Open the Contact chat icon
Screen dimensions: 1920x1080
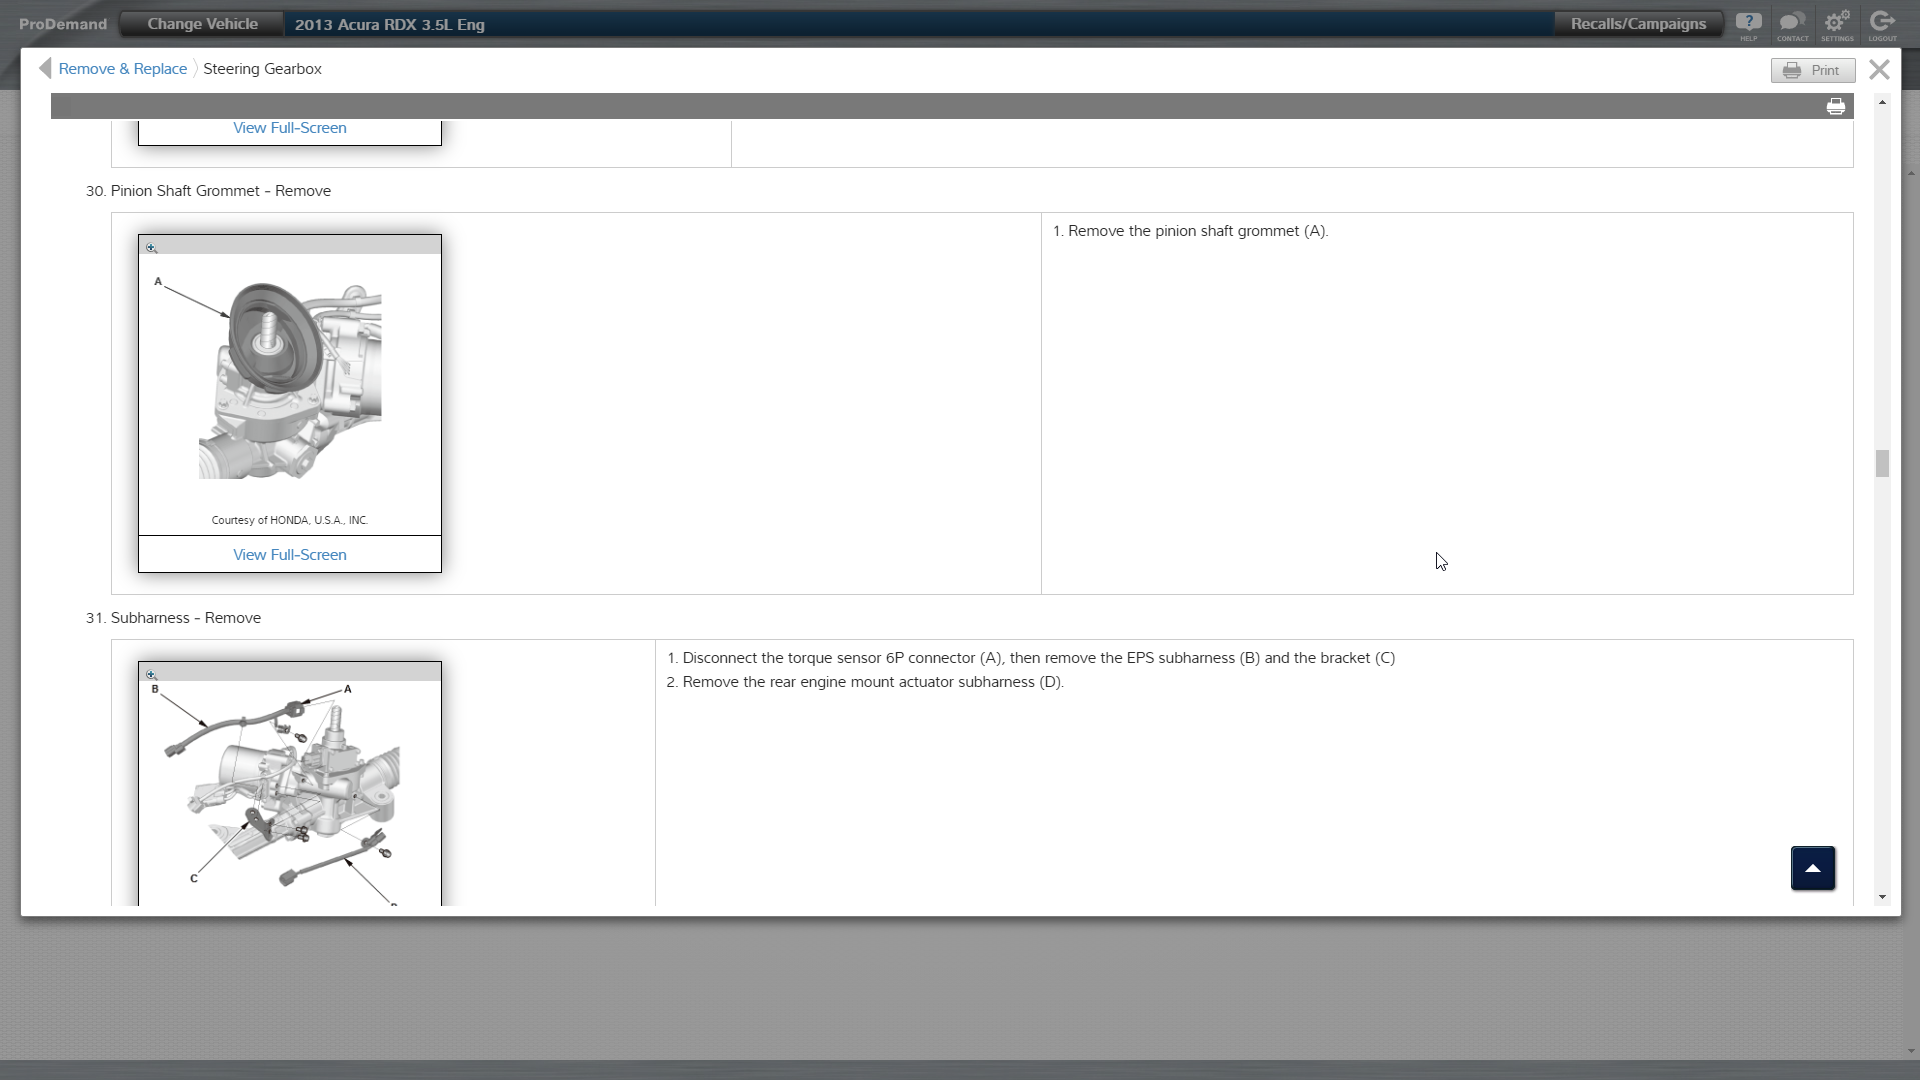coord(1792,23)
